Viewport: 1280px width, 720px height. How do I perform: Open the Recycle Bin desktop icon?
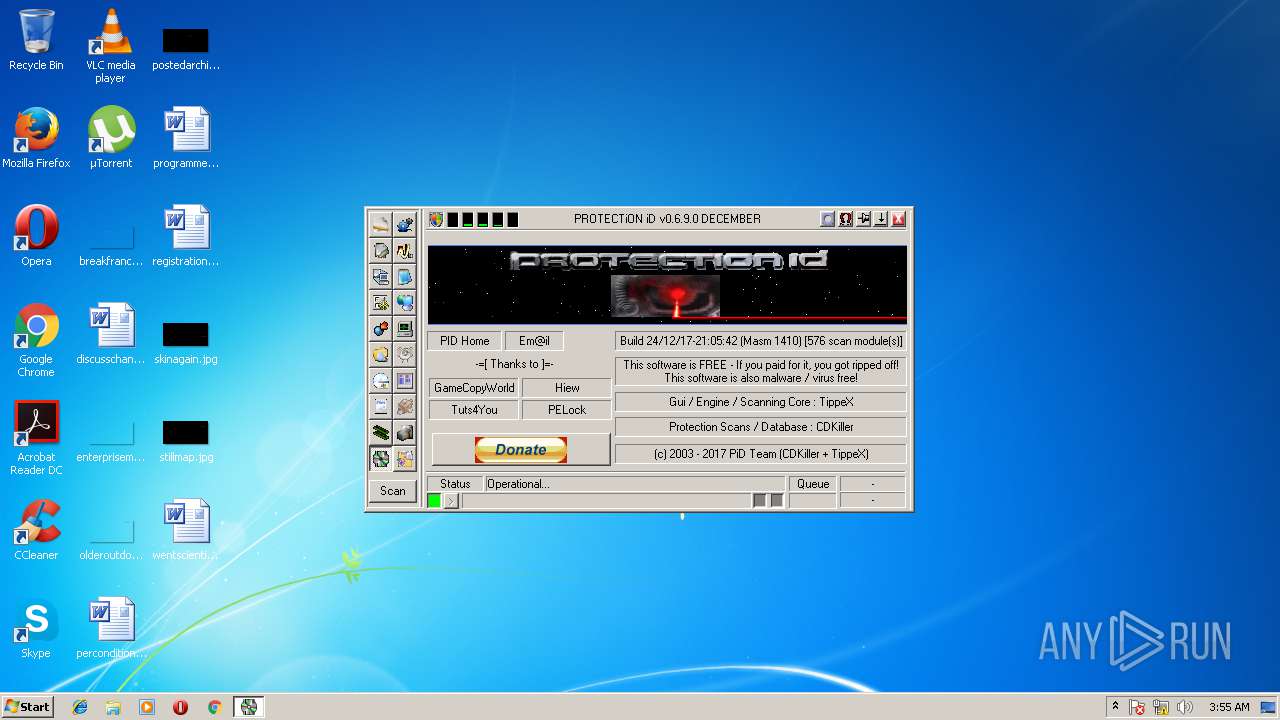[36, 40]
